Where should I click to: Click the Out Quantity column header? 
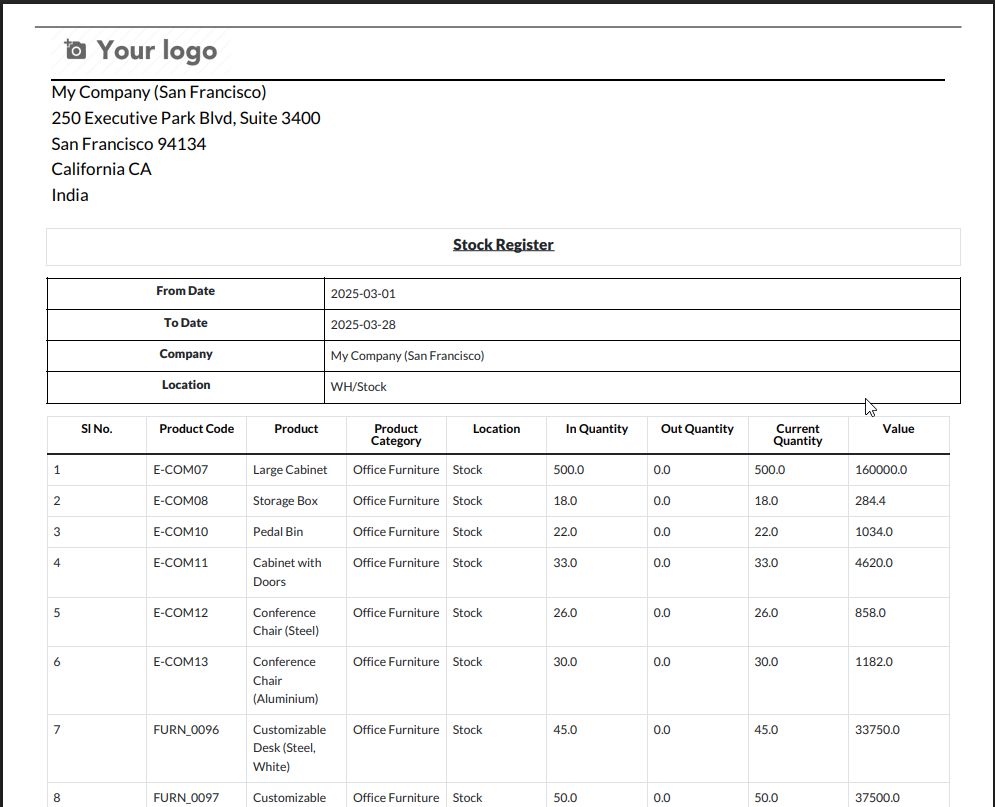coord(697,429)
